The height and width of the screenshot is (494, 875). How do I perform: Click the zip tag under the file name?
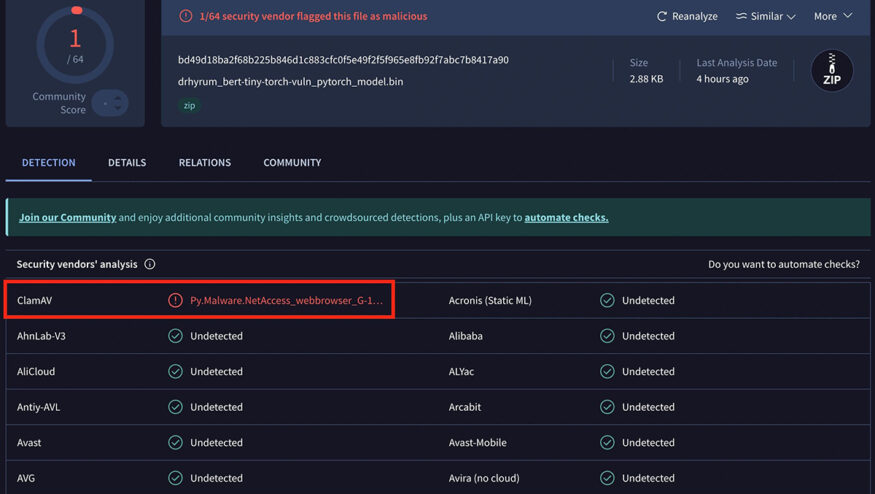(x=189, y=105)
